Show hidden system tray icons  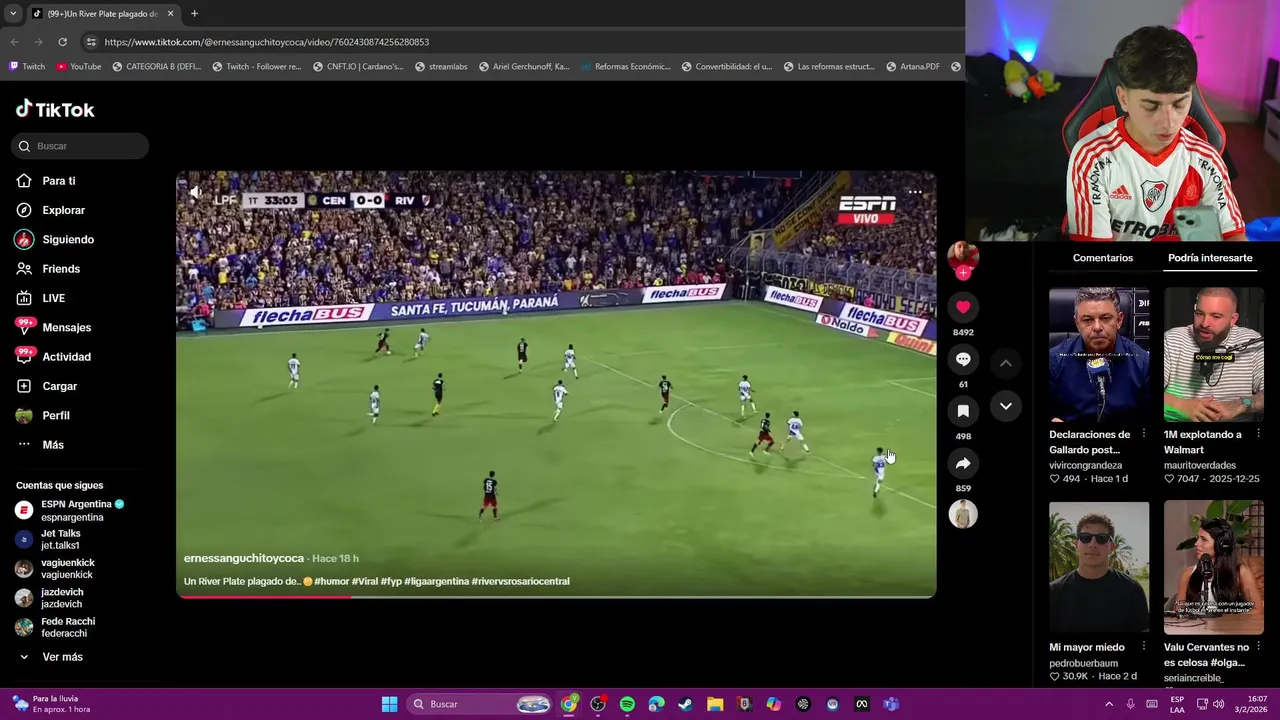pos(1108,704)
